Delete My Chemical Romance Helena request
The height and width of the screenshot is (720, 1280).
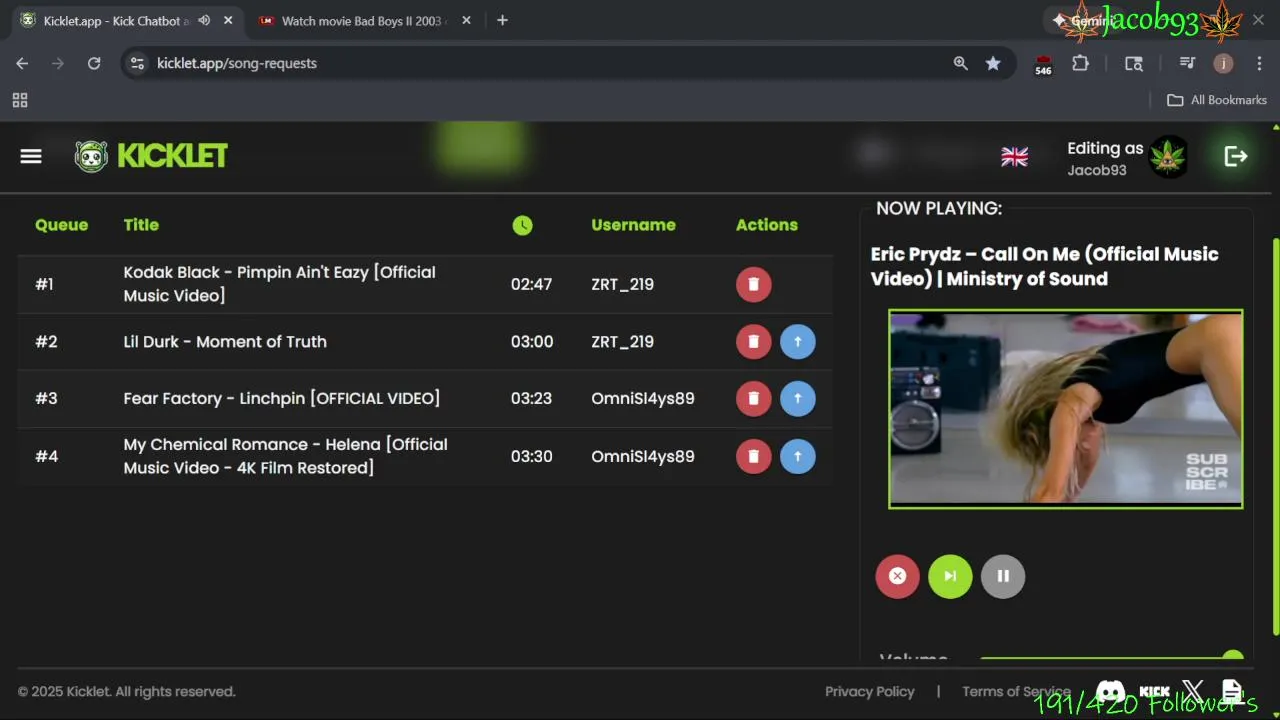[x=753, y=456]
